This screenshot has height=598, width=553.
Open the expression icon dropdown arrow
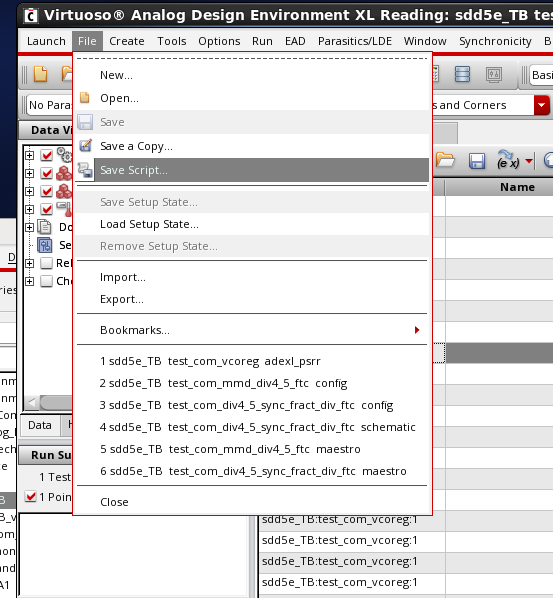(x=529, y=161)
